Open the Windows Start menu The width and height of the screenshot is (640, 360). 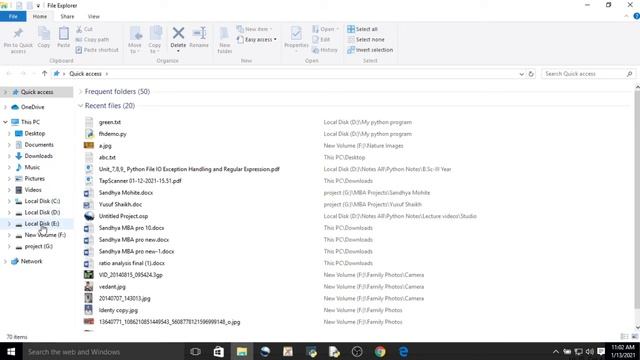pyautogui.click(x=11, y=351)
